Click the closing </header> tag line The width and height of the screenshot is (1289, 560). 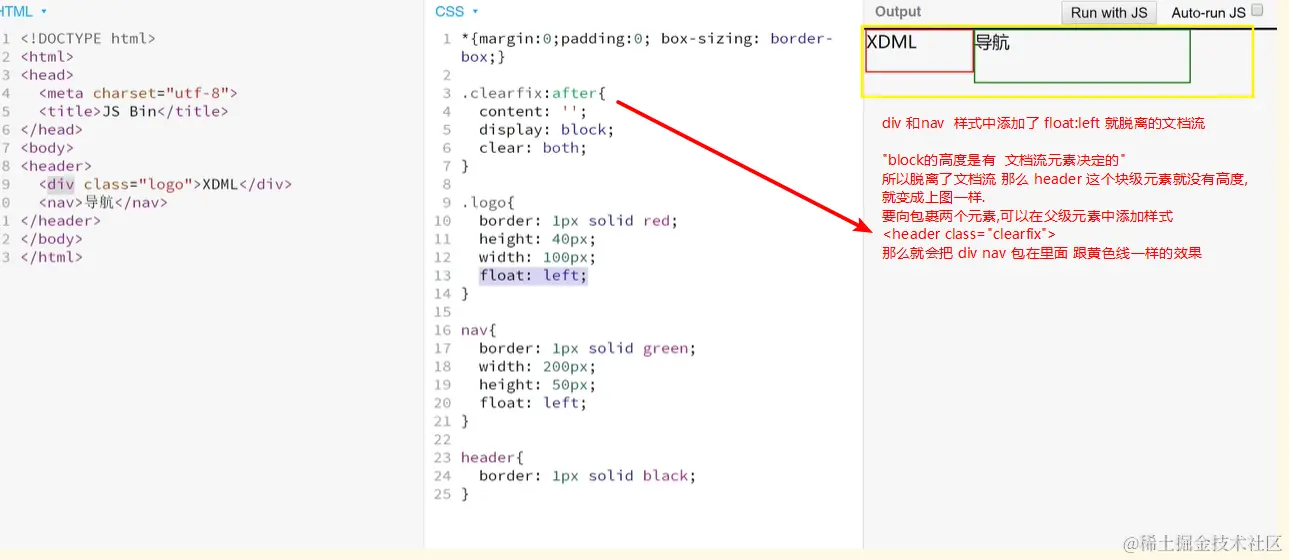coord(60,220)
